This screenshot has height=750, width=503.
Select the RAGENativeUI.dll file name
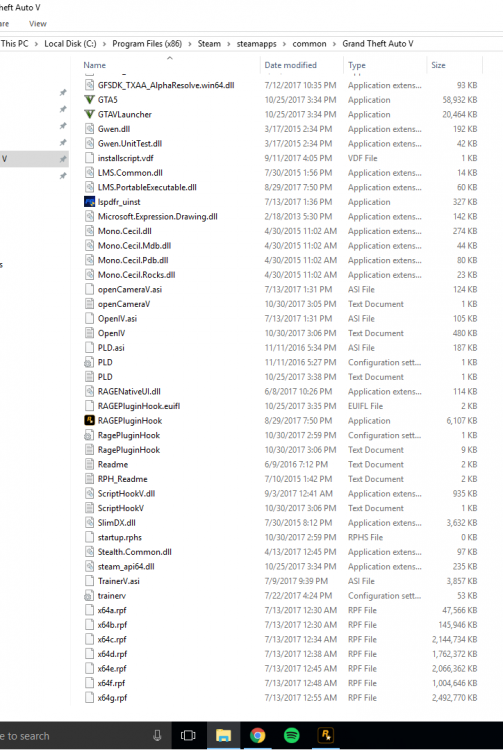click(x=129, y=391)
